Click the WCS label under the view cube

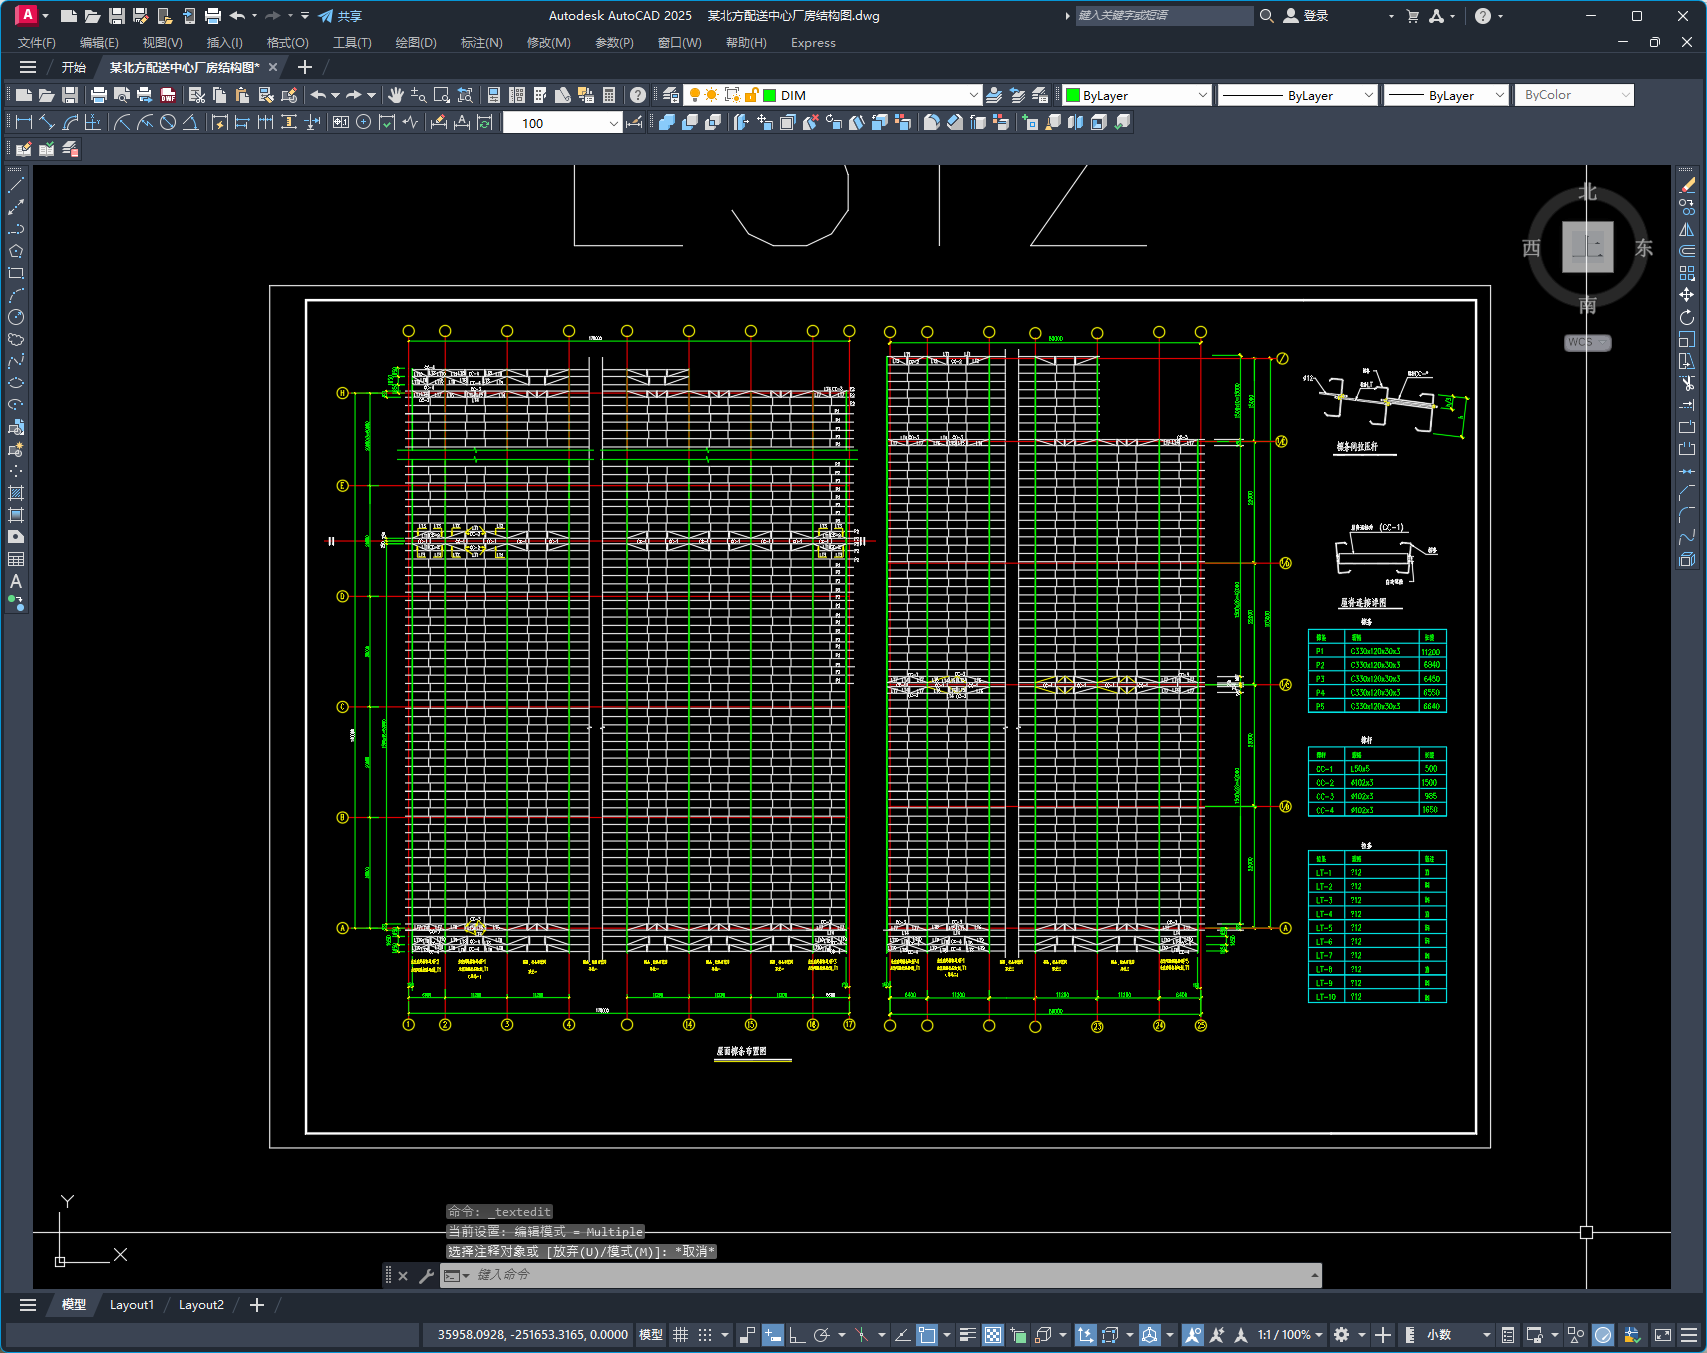click(1587, 342)
